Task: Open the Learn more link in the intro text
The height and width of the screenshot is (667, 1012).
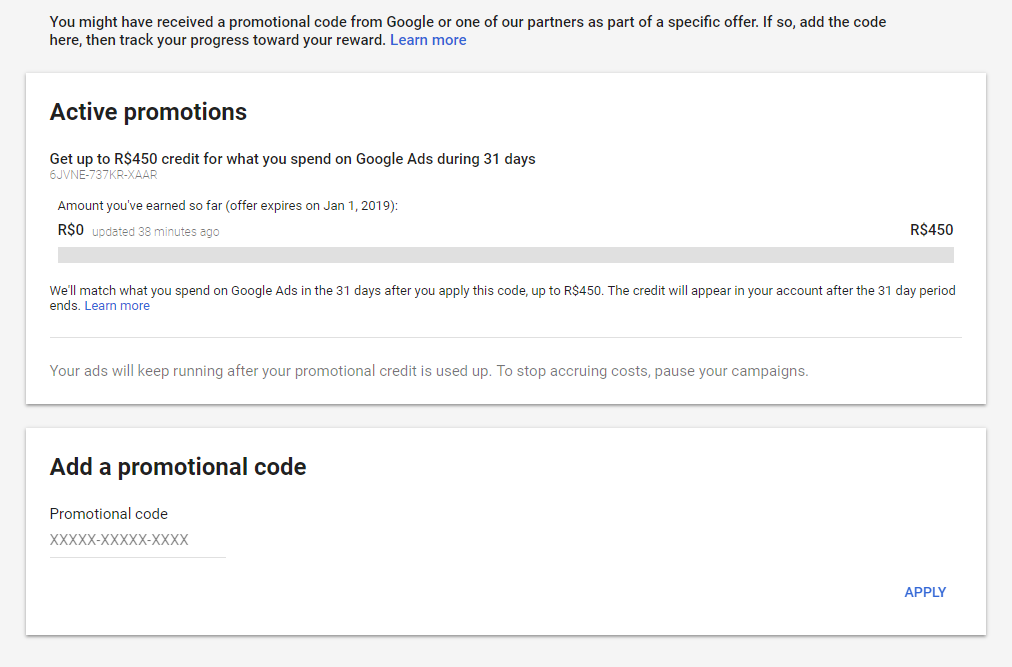Action: click(428, 40)
